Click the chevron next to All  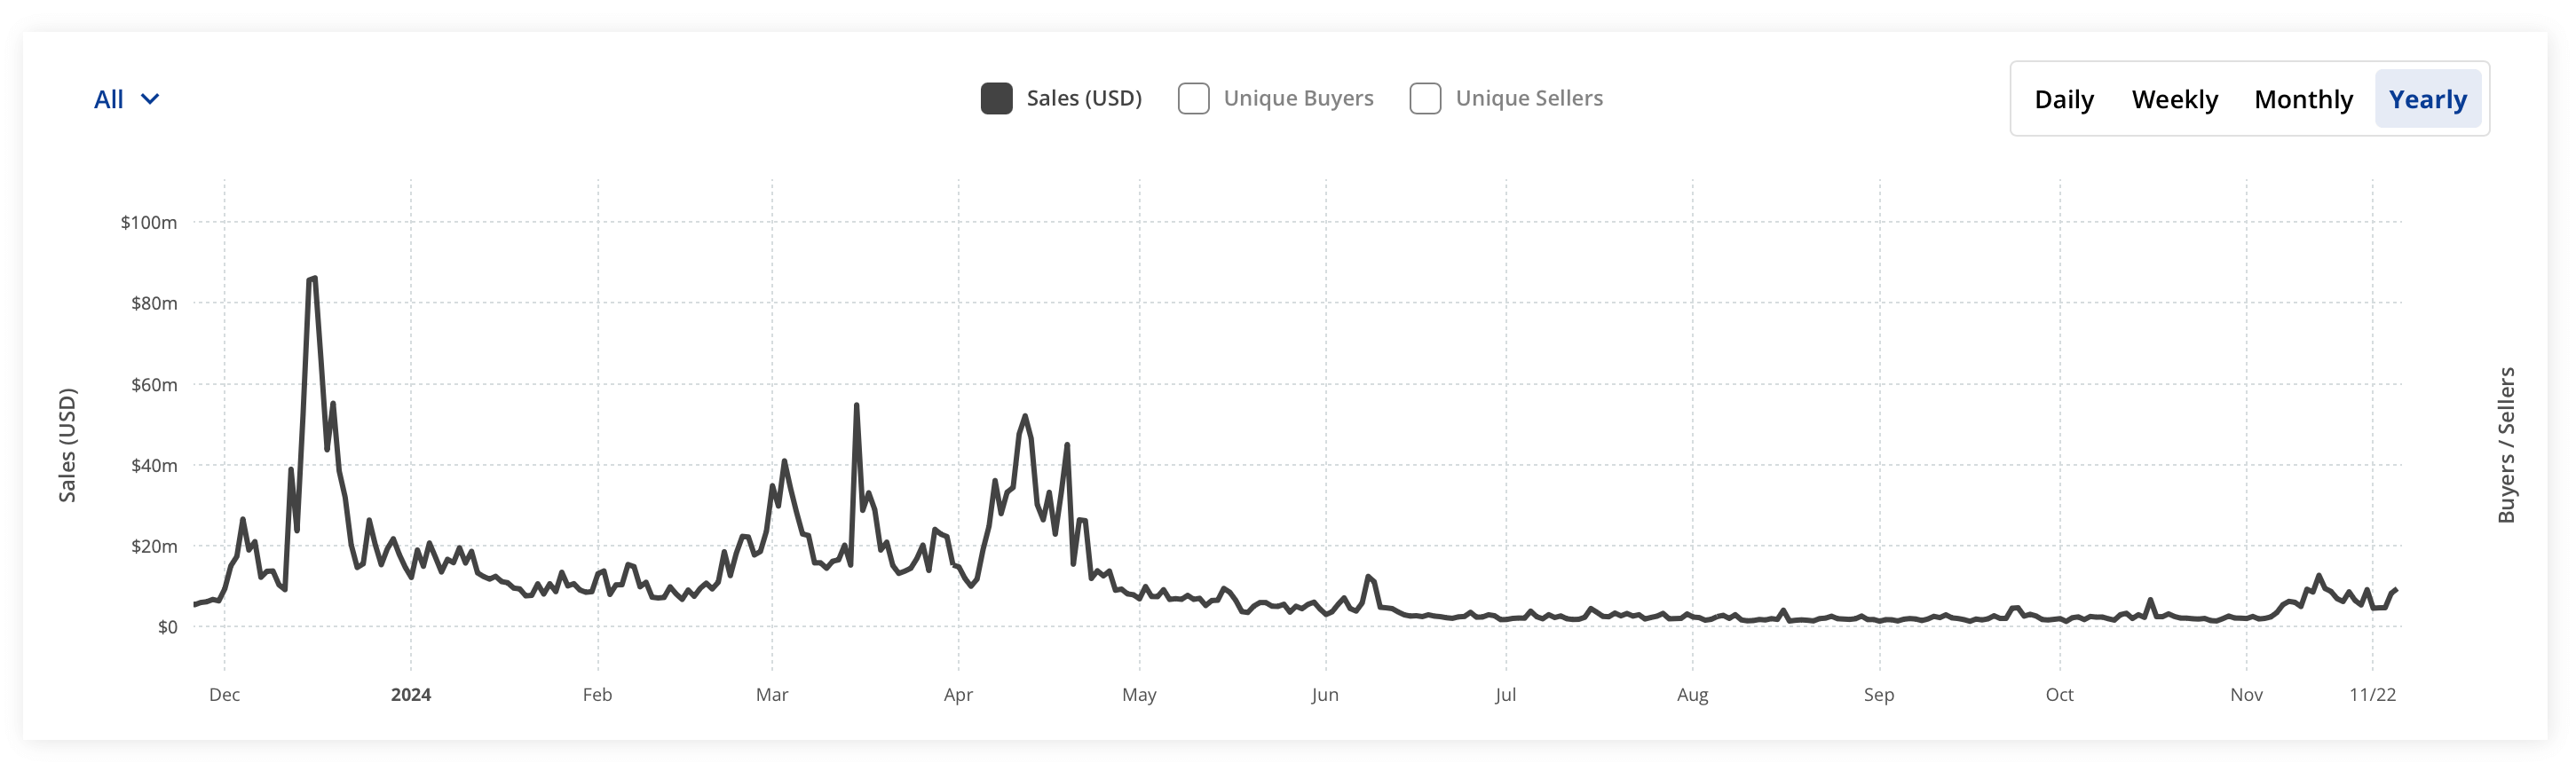click(150, 99)
